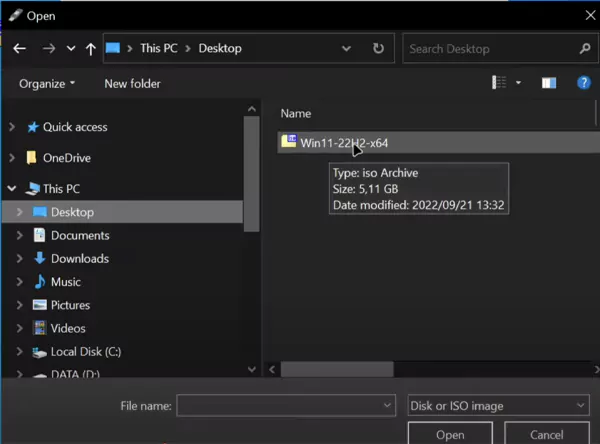Expand the Music tree node
This screenshot has width=600, height=444.
(x=20, y=282)
